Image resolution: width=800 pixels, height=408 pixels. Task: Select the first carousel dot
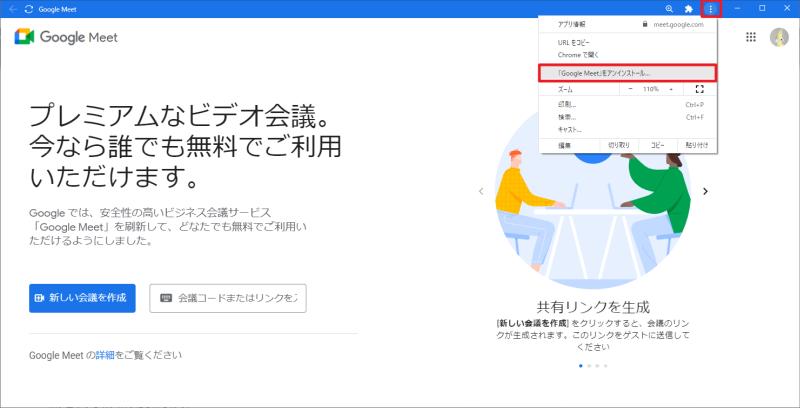point(581,366)
